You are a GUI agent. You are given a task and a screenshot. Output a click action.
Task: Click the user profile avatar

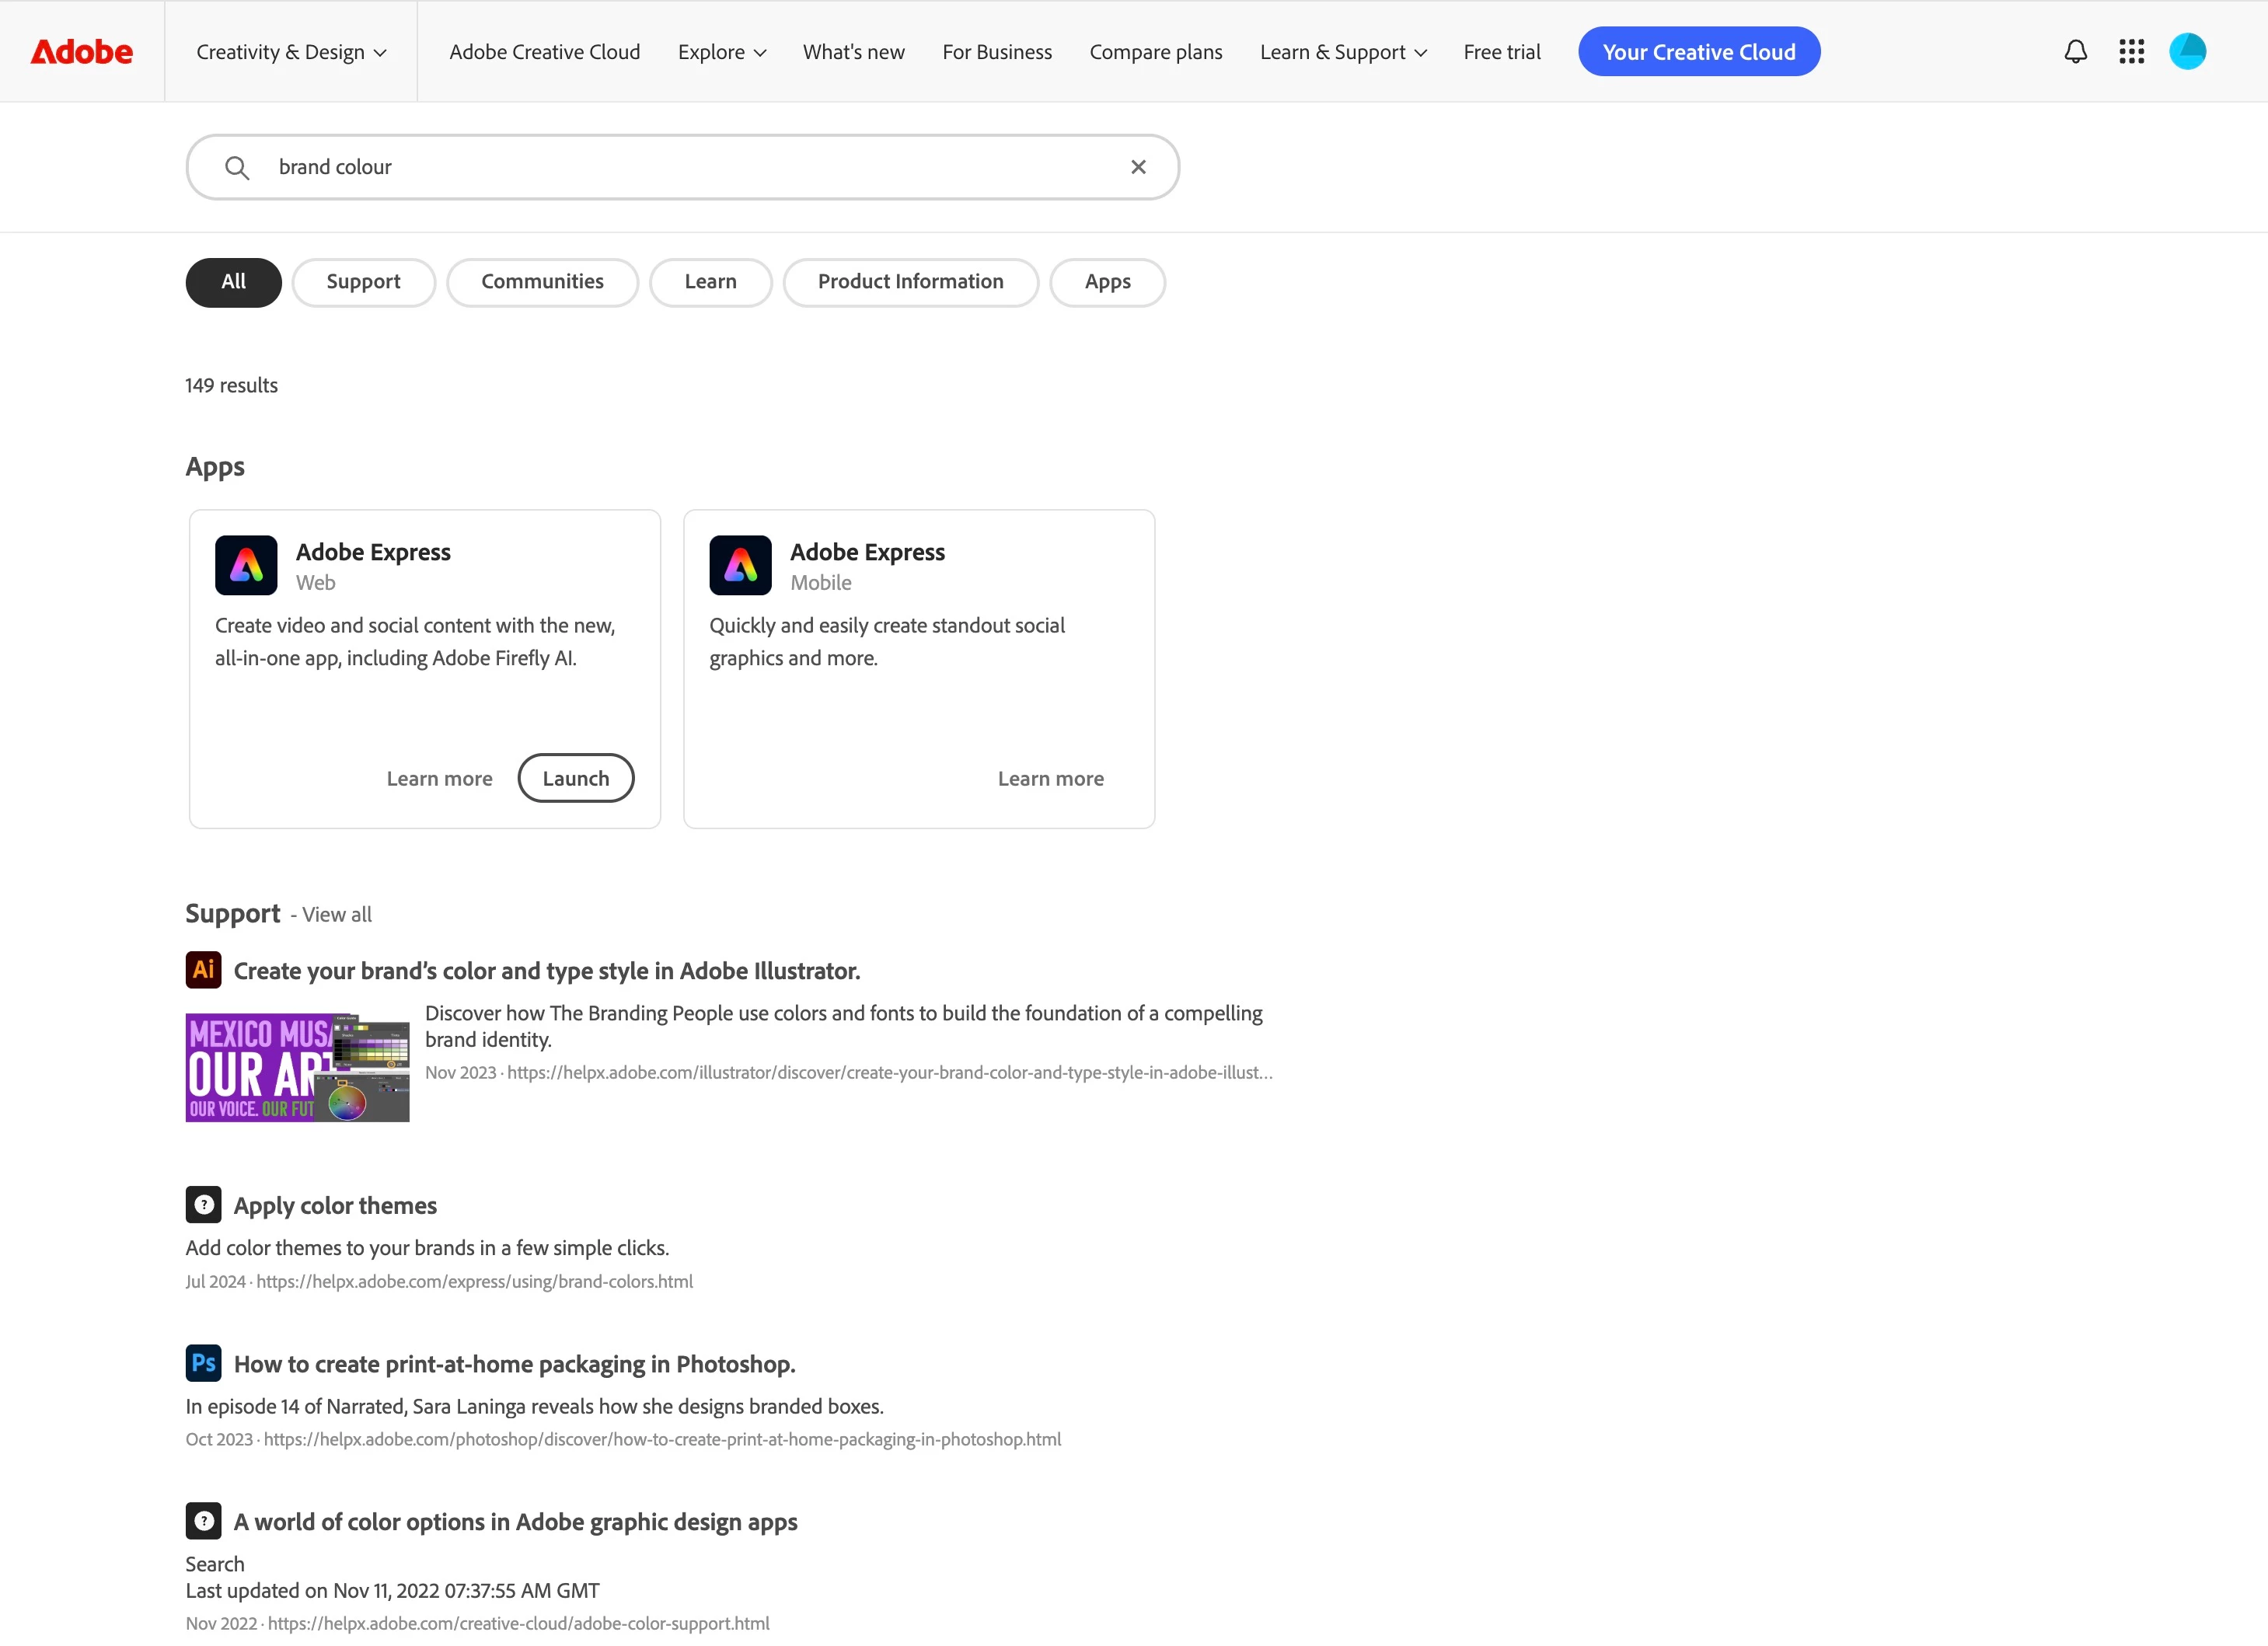tap(2187, 52)
